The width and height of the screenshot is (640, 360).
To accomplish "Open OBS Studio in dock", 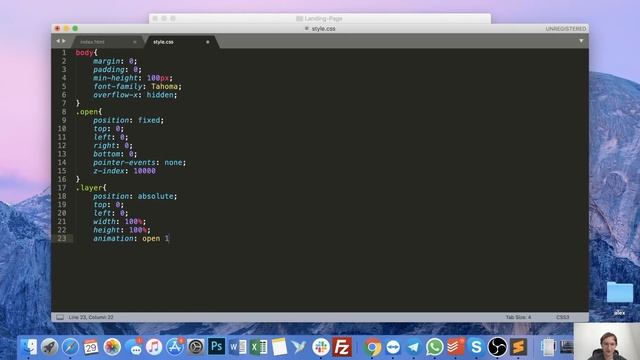I will (x=497, y=347).
